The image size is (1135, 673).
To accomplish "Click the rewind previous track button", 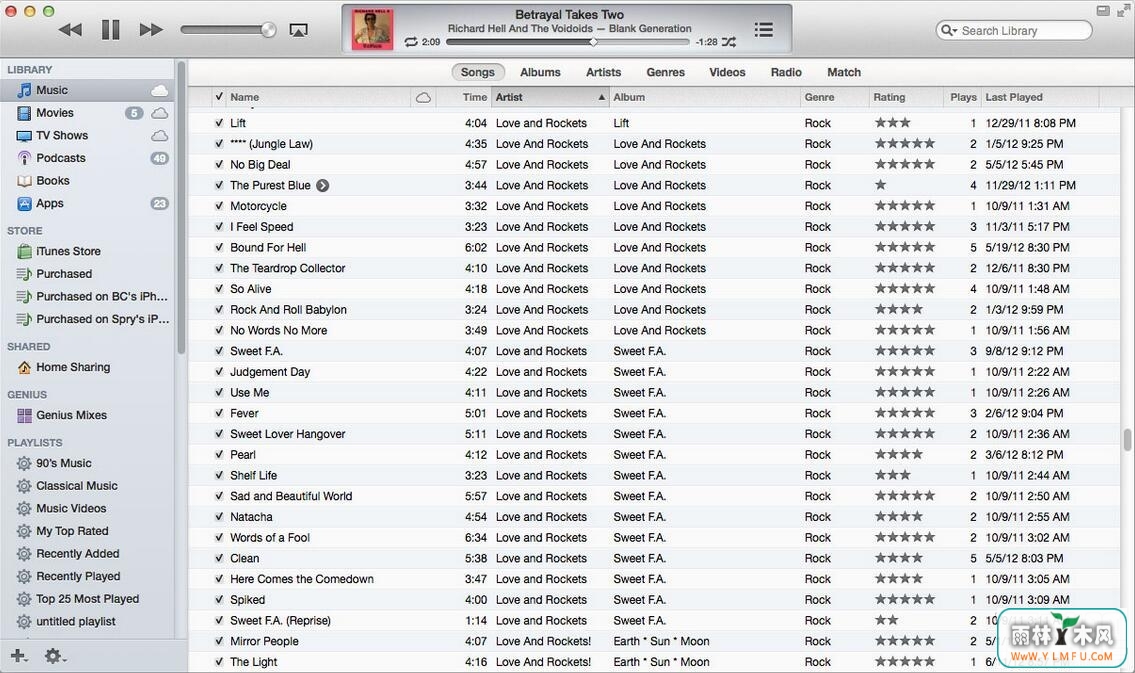I will (70, 30).
